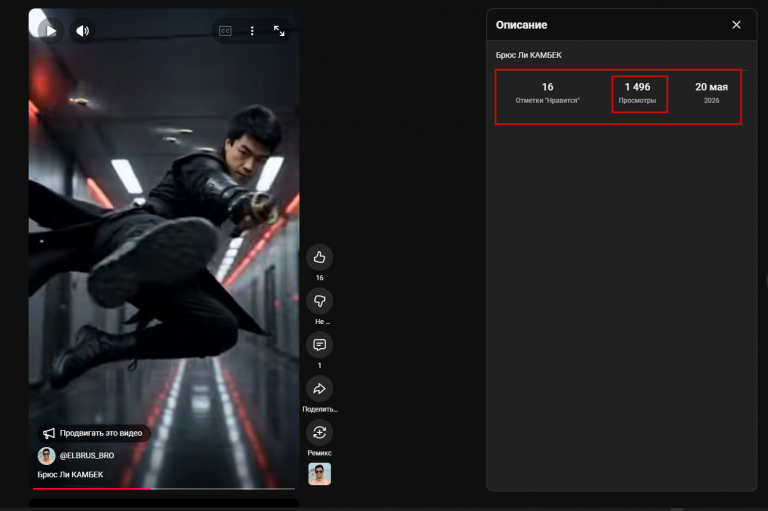Click the 16 count under like button

(319, 278)
